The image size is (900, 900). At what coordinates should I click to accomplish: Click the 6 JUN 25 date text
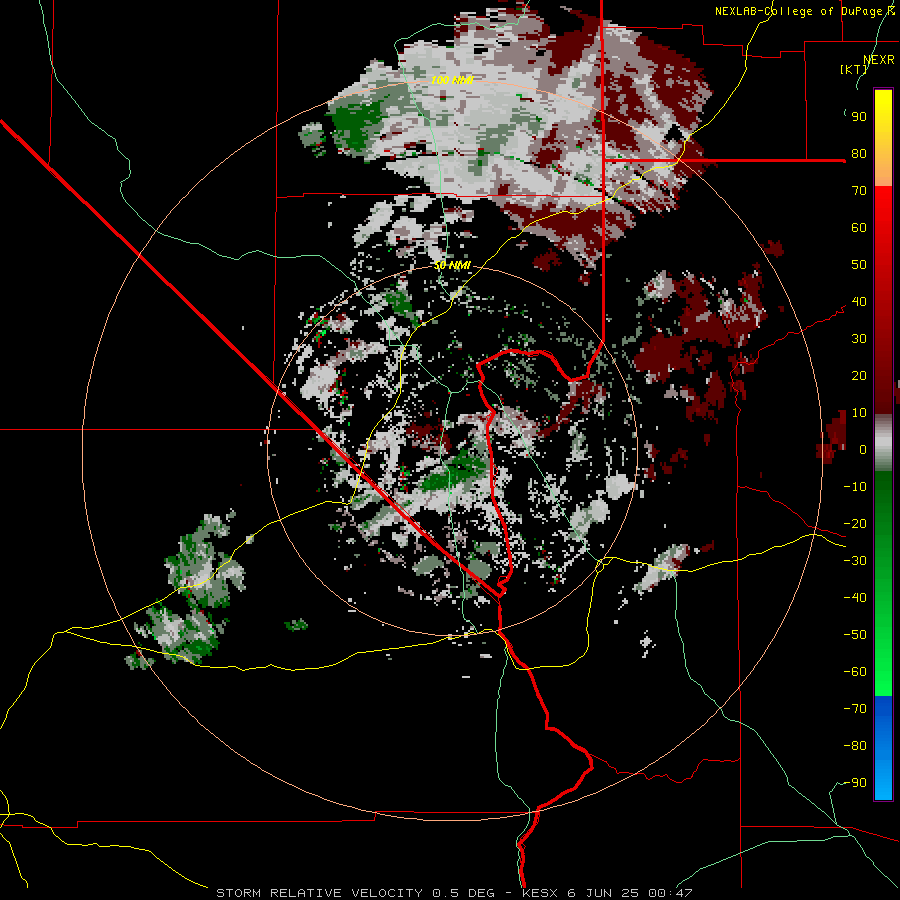(x=603, y=893)
